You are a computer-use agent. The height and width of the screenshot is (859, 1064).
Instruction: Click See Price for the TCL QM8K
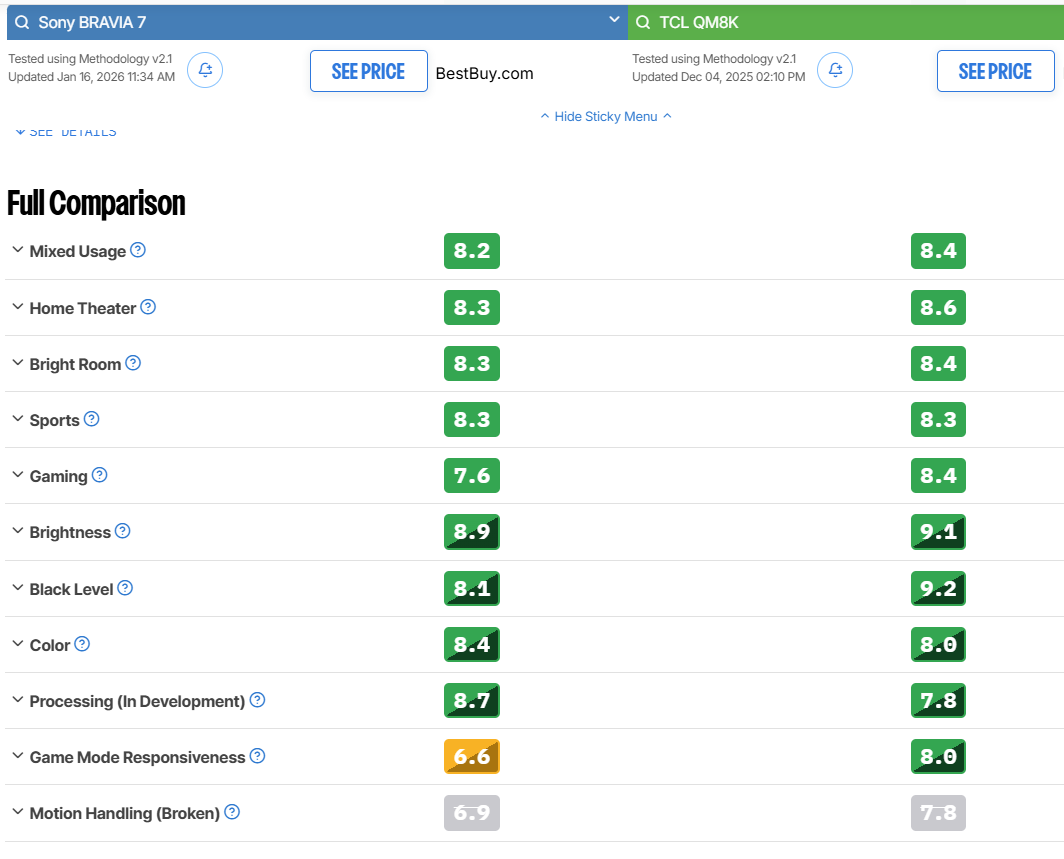995,71
